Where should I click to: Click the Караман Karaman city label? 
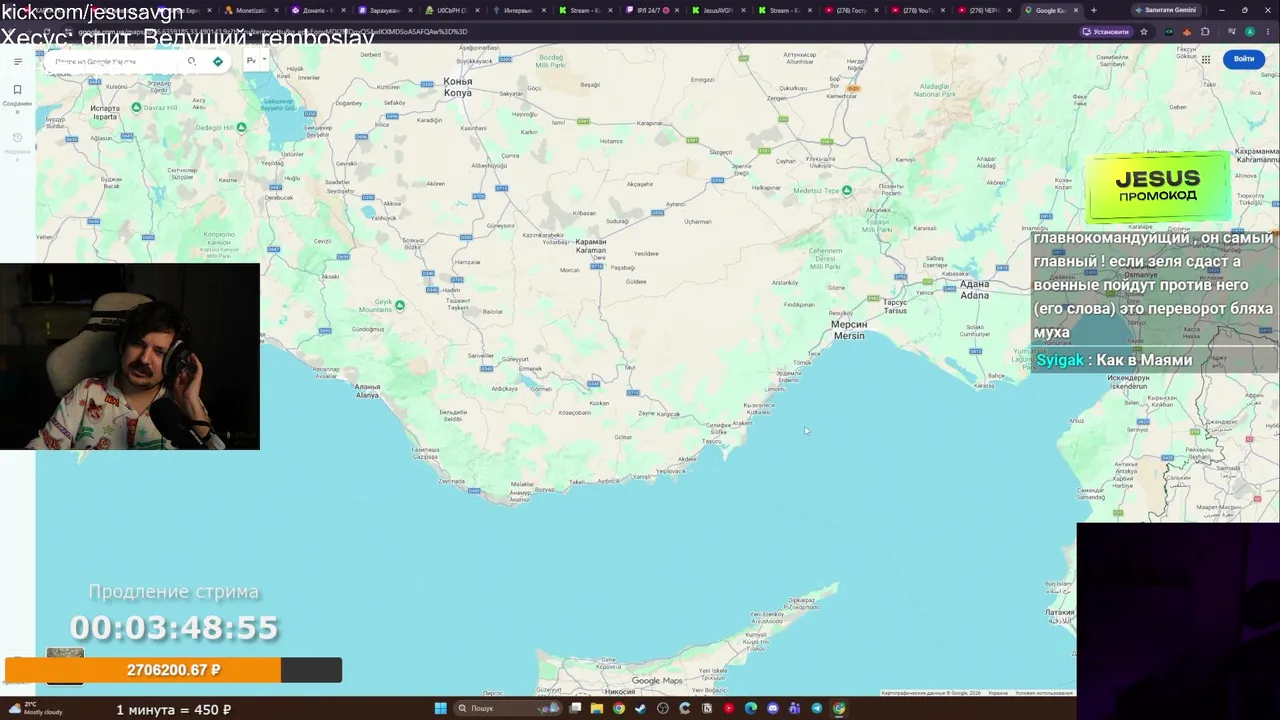click(x=591, y=246)
